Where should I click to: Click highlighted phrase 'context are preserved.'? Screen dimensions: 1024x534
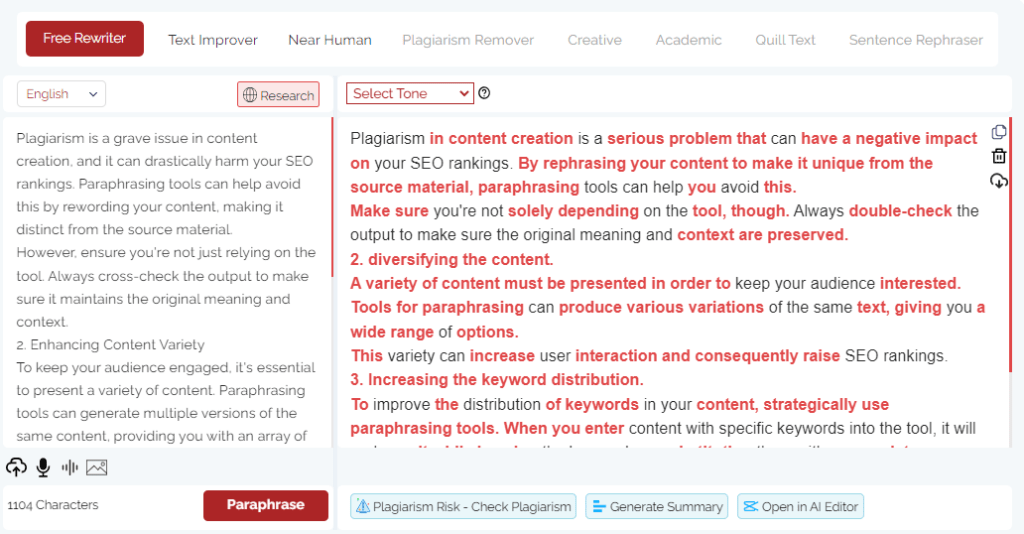pyautogui.click(x=762, y=235)
